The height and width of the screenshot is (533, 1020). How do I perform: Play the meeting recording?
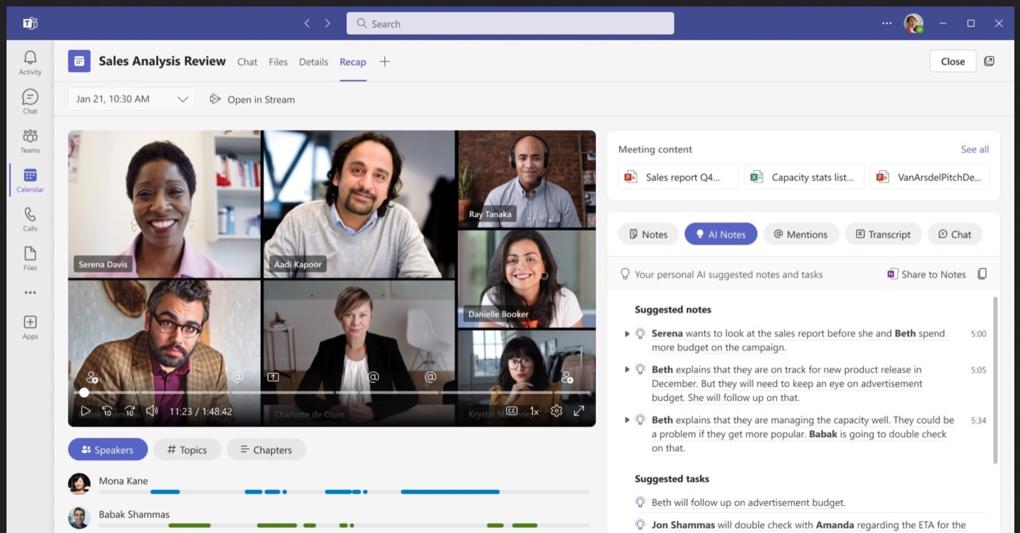click(x=85, y=411)
